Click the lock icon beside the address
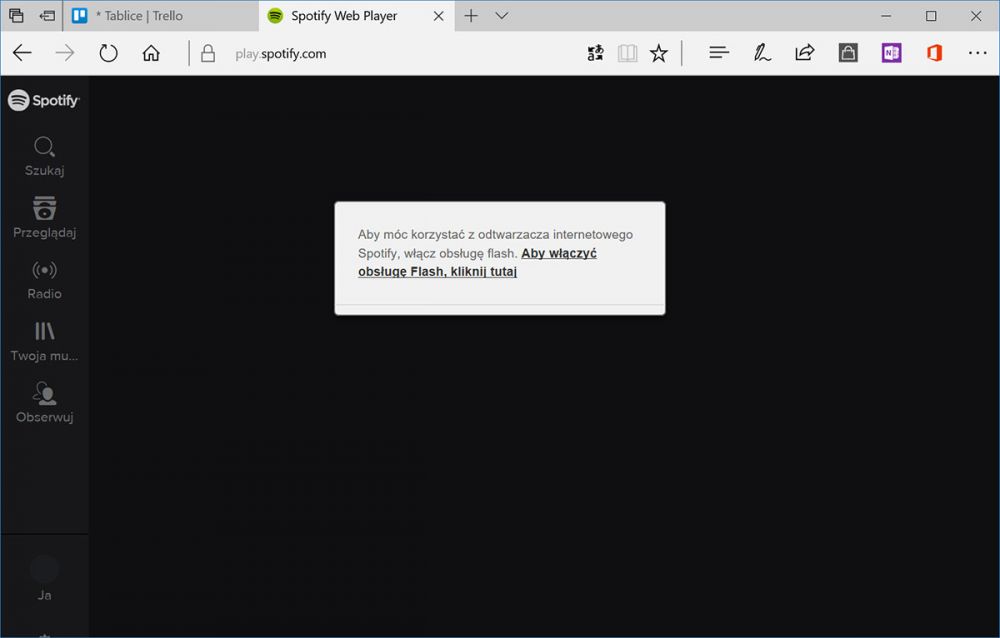The width and height of the screenshot is (1000, 638). [x=208, y=53]
